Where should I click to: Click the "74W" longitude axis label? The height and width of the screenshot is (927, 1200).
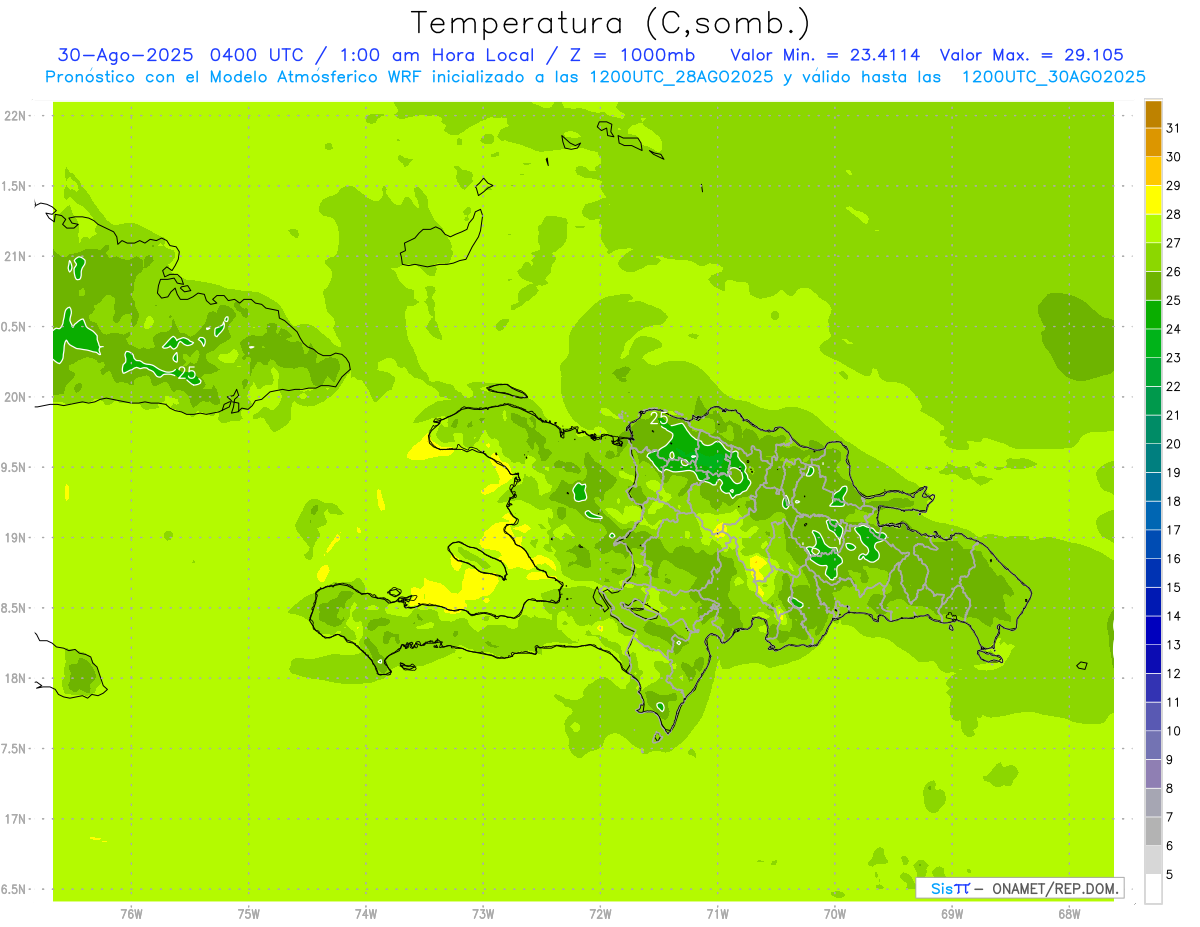click(x=366, y=915)
